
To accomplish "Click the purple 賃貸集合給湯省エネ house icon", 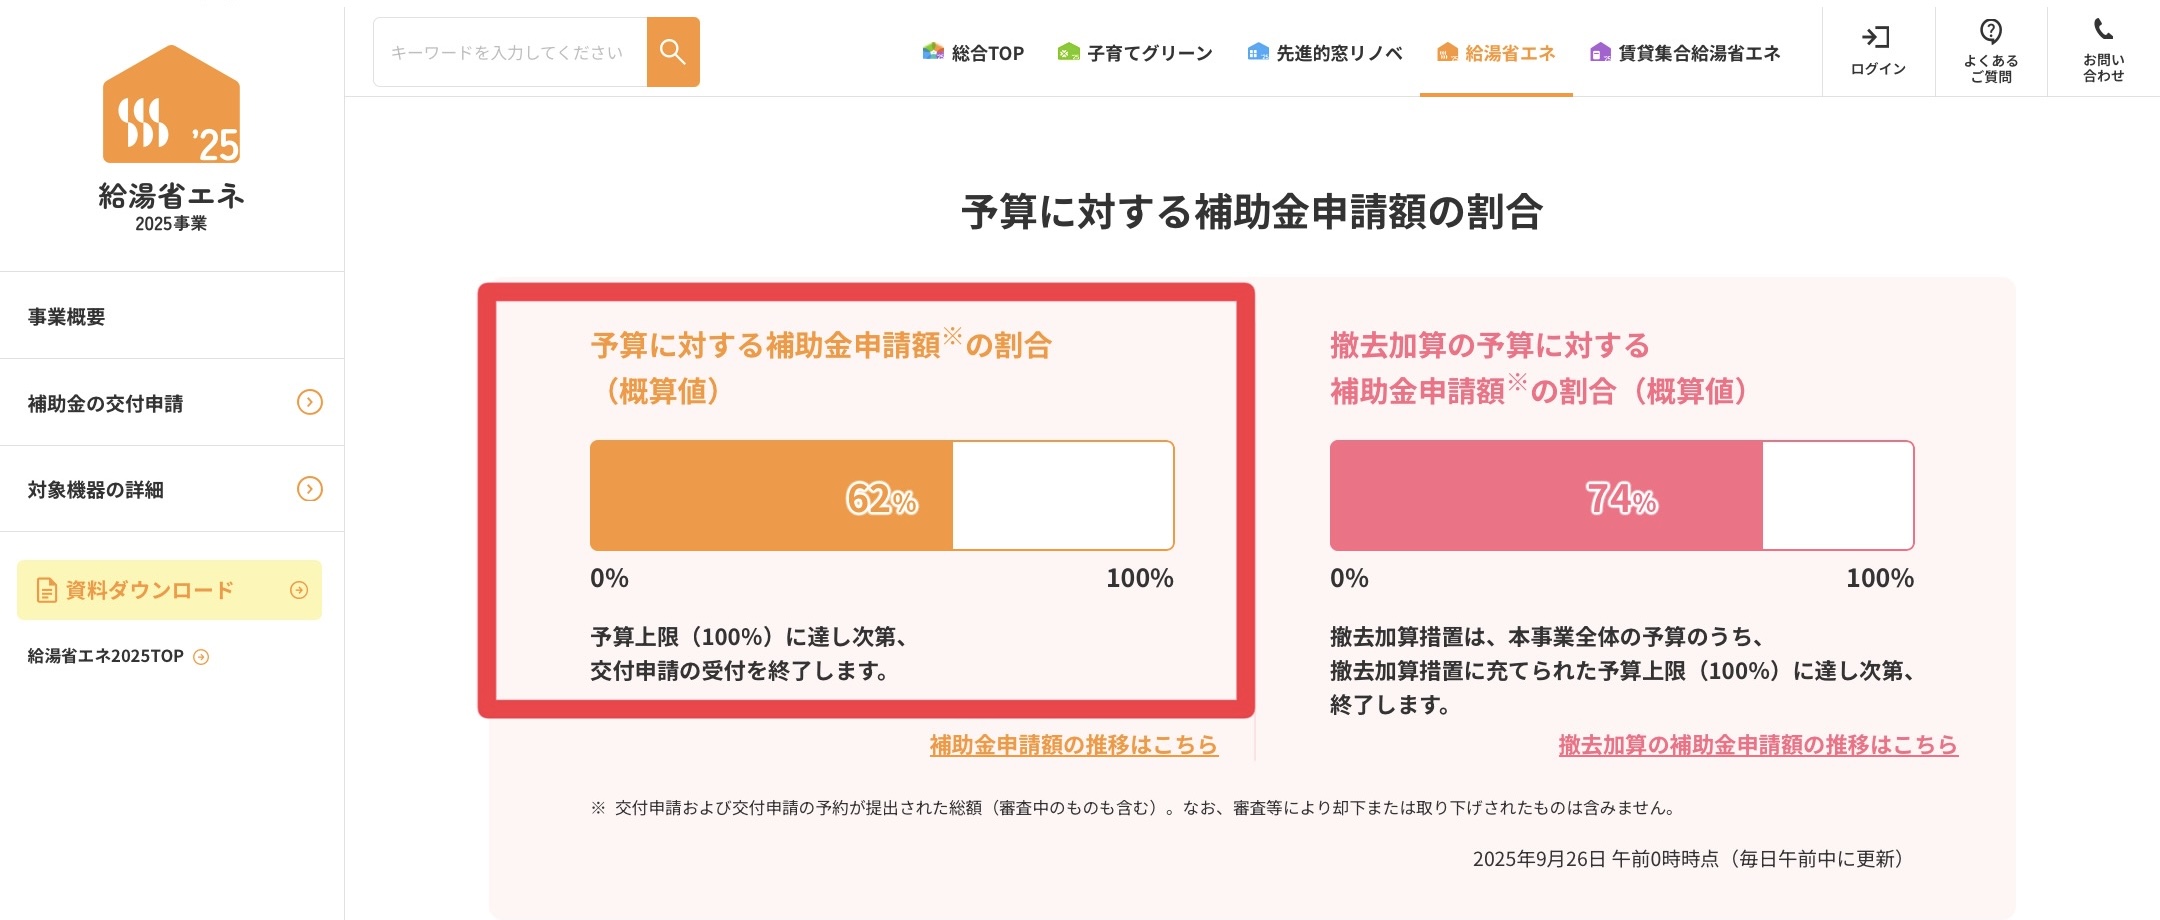I will click(1600, 52).
